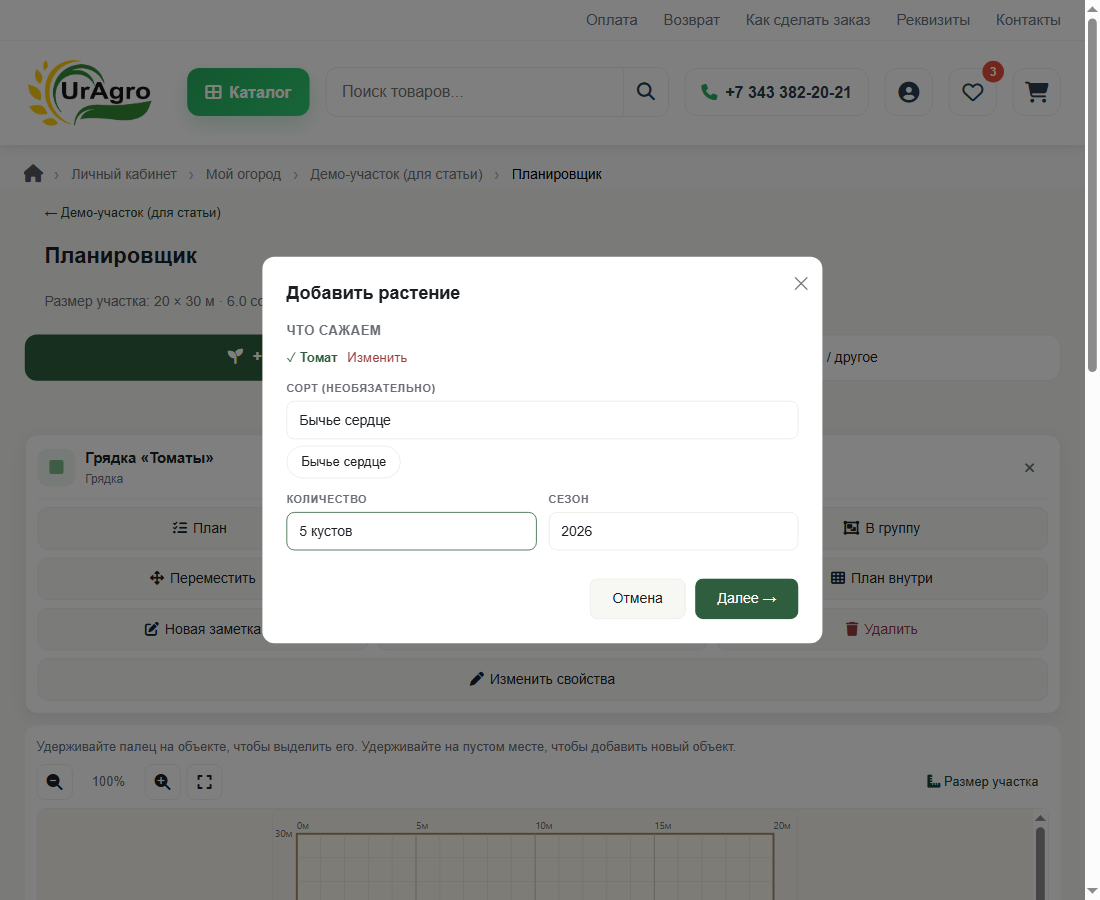The height and width of the screenshot is (900, 1100).
Task: Click the Новая заметка button
Action: [x=202, y=629]
